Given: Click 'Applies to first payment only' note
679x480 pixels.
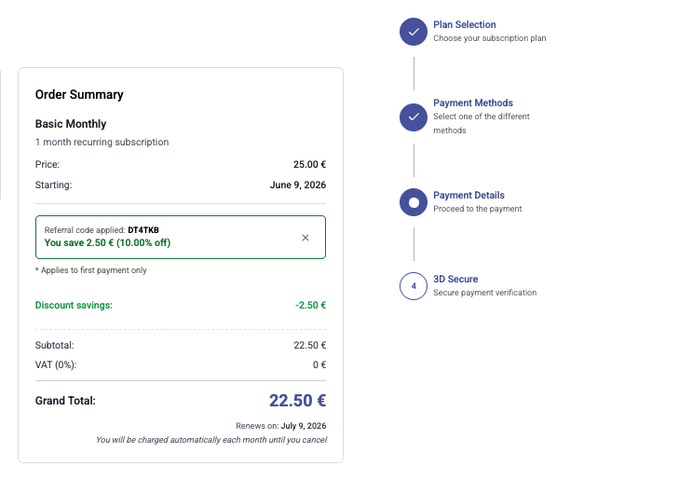Looking at the screenshot, I should pos(91,270).
